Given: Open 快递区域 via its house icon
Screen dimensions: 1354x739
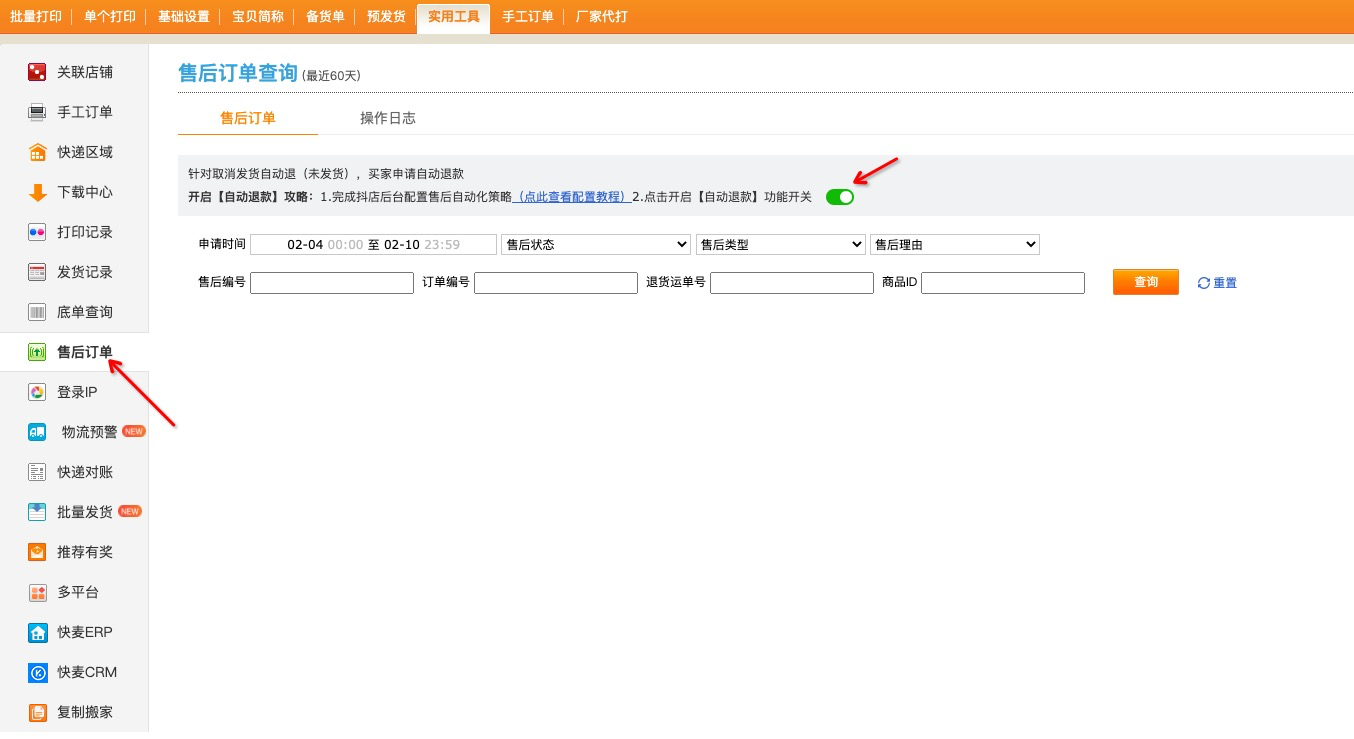Looking at the screenshot, I should (x=37, y=152).
